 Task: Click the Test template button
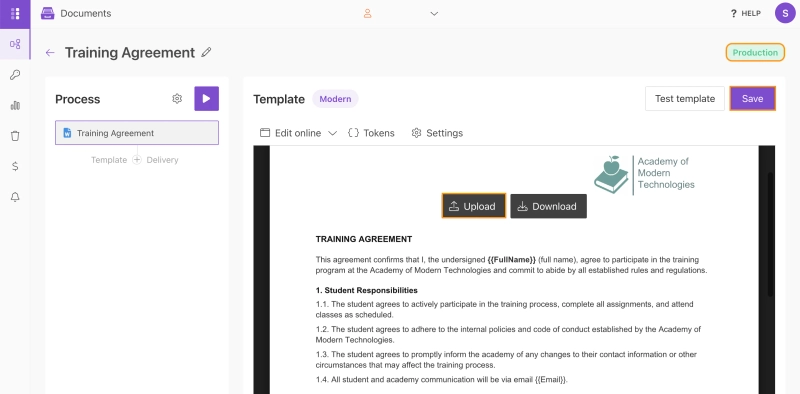[x=685, y=98]
